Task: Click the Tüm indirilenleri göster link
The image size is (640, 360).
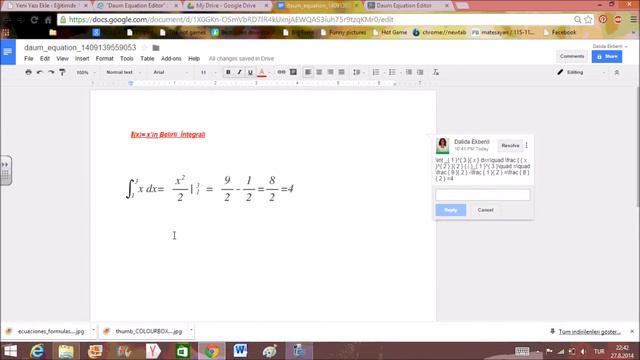Action: (x=589, y=331)
